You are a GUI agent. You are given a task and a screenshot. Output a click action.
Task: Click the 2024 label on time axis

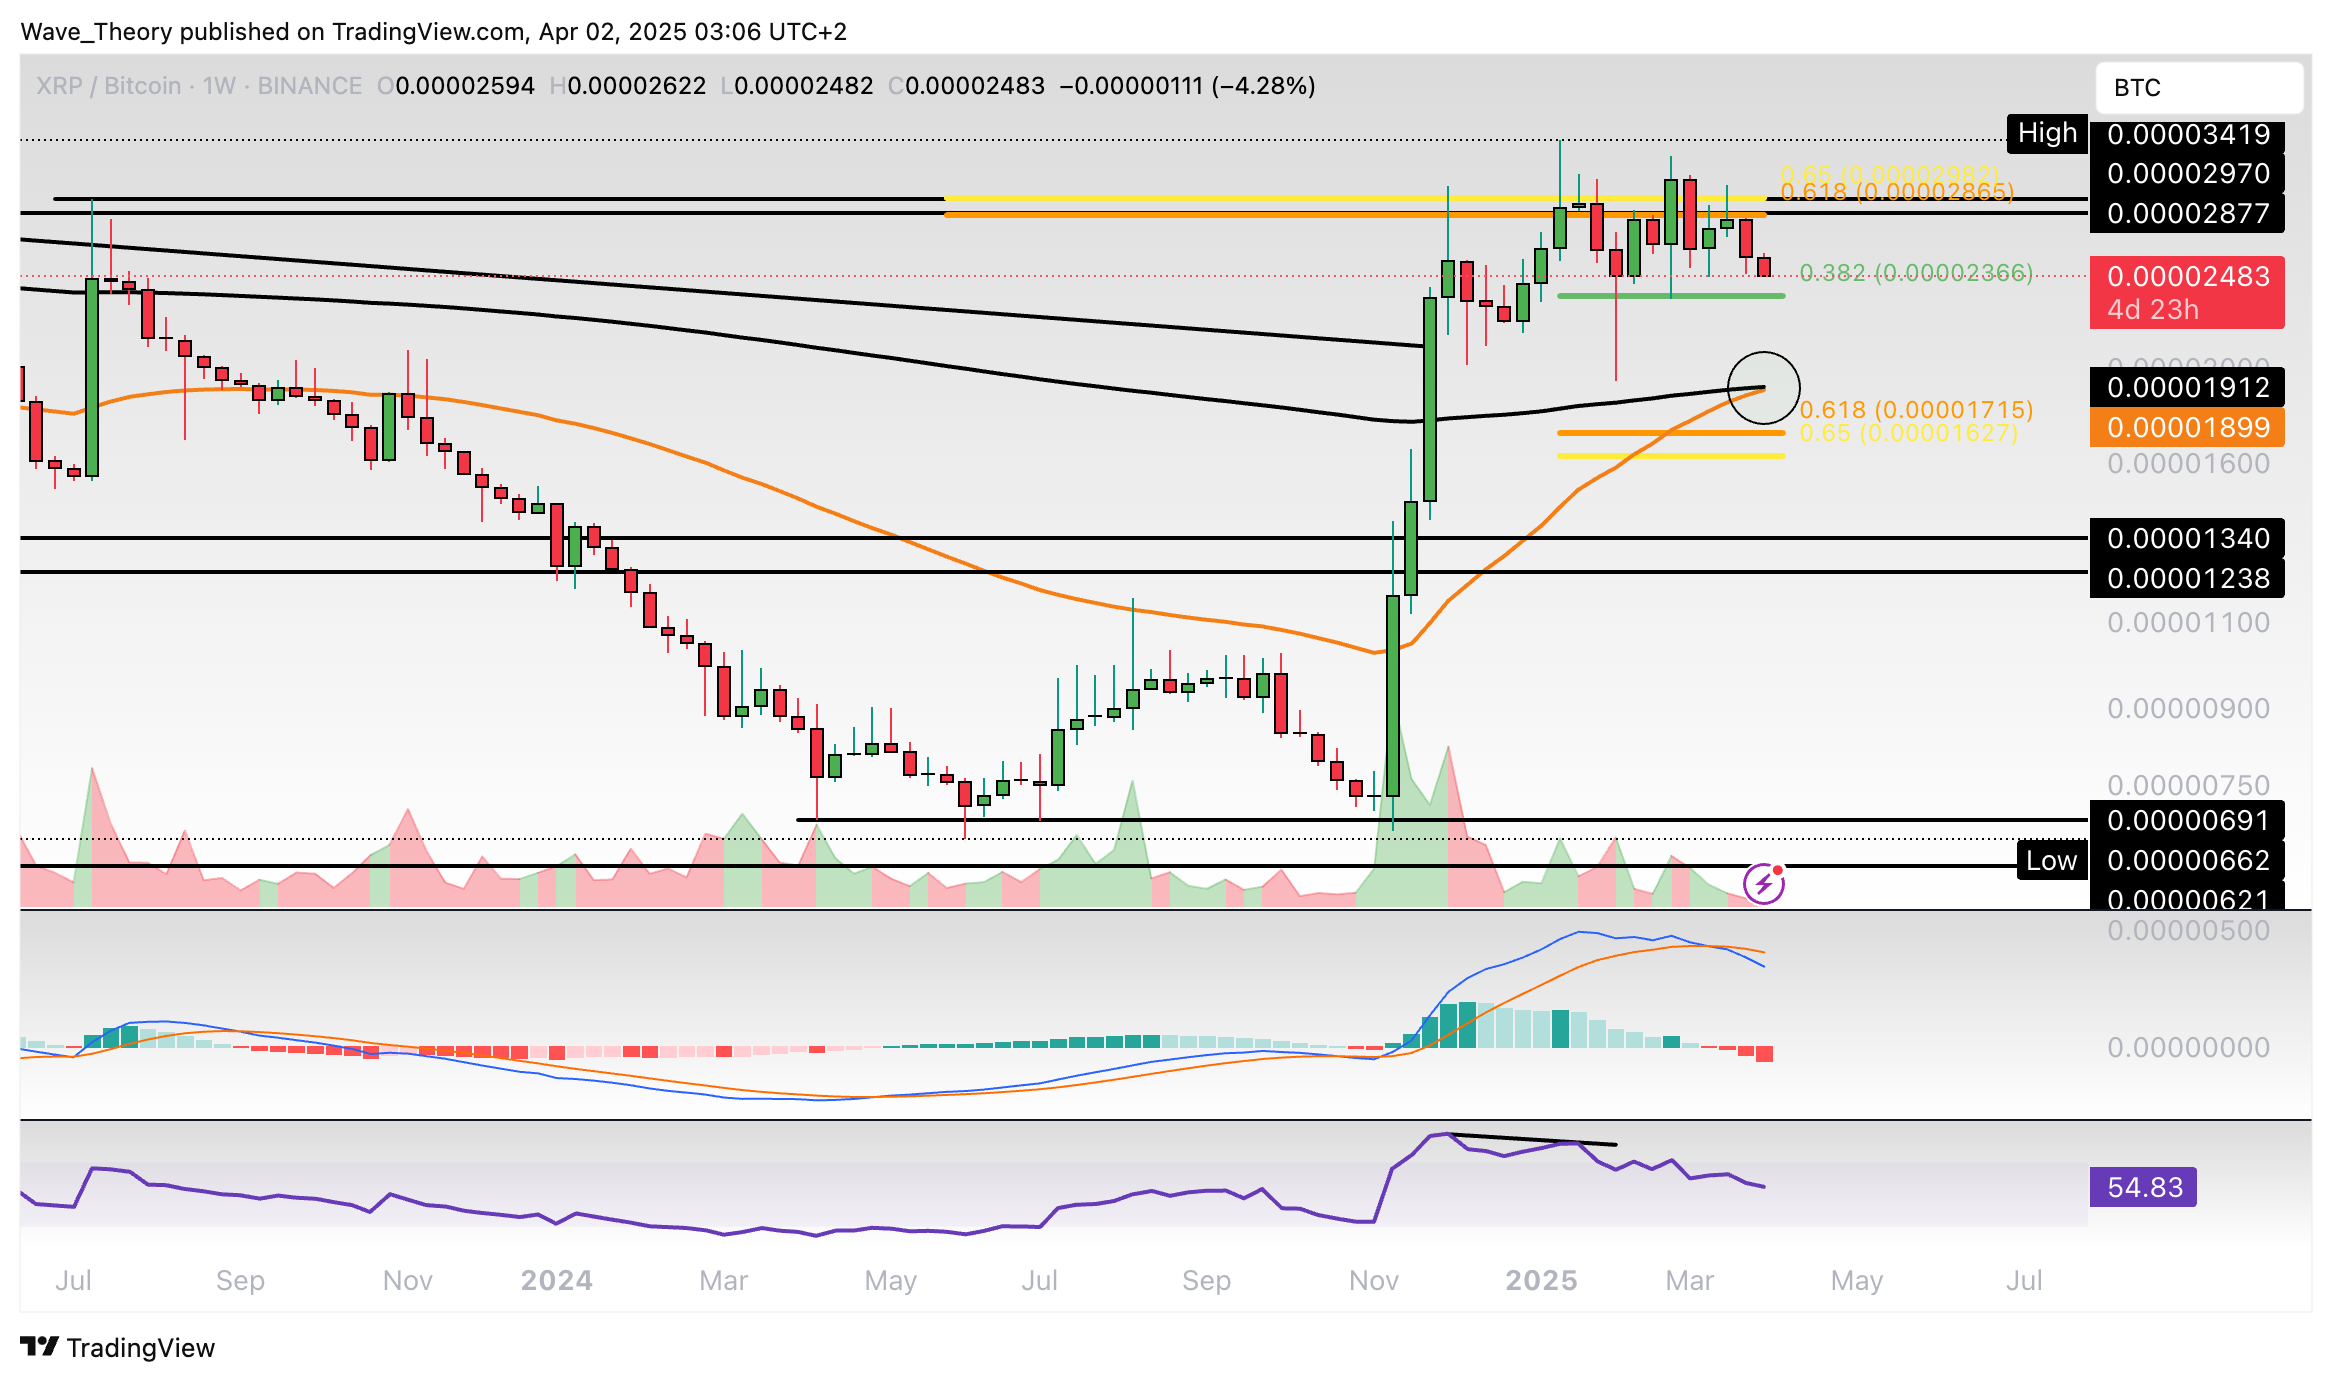(556, 1280)
